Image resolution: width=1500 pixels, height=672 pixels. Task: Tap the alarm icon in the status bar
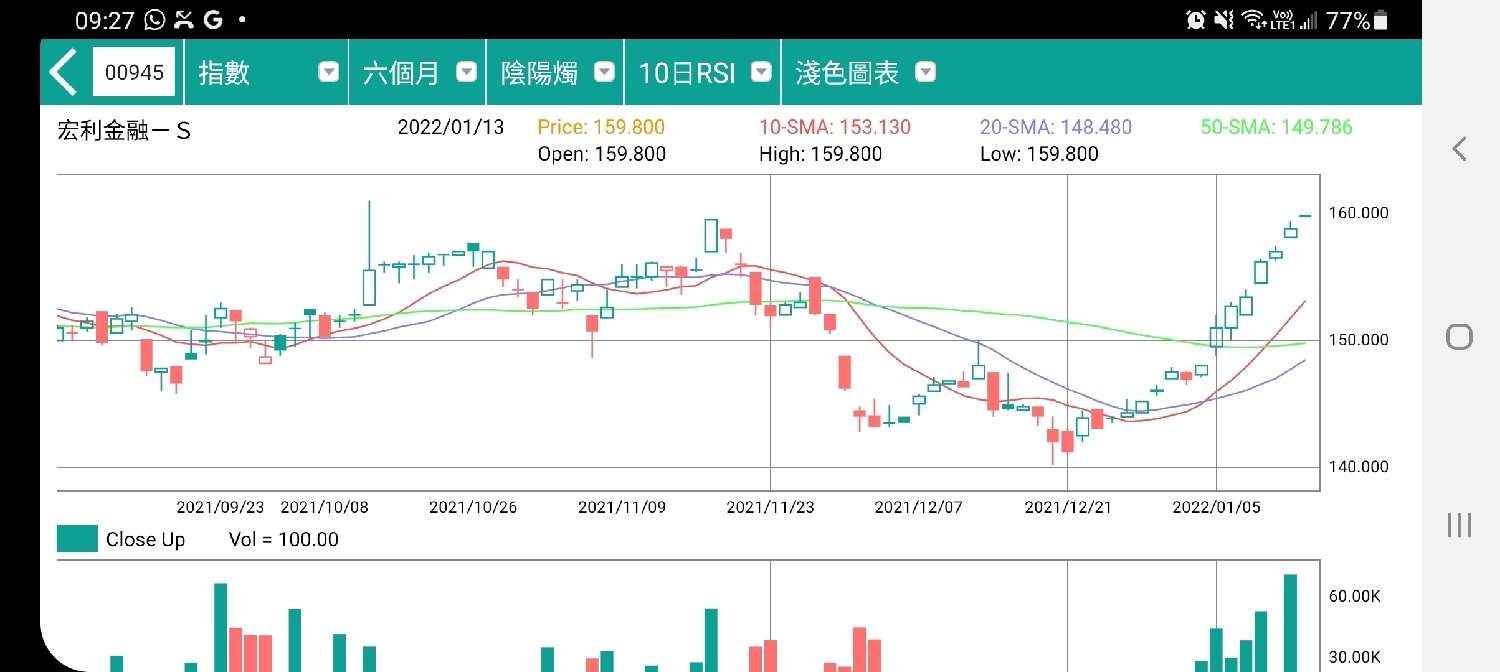point(1195,20)
